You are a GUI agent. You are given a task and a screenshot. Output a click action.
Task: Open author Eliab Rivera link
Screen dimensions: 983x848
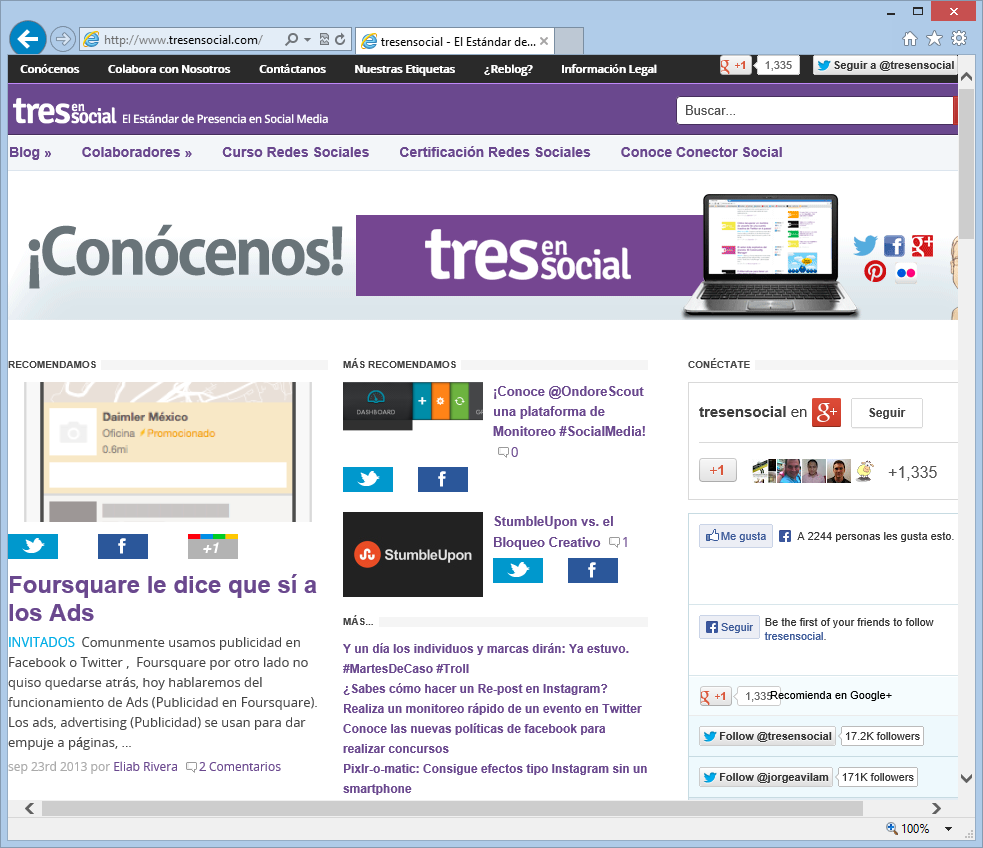145,767
